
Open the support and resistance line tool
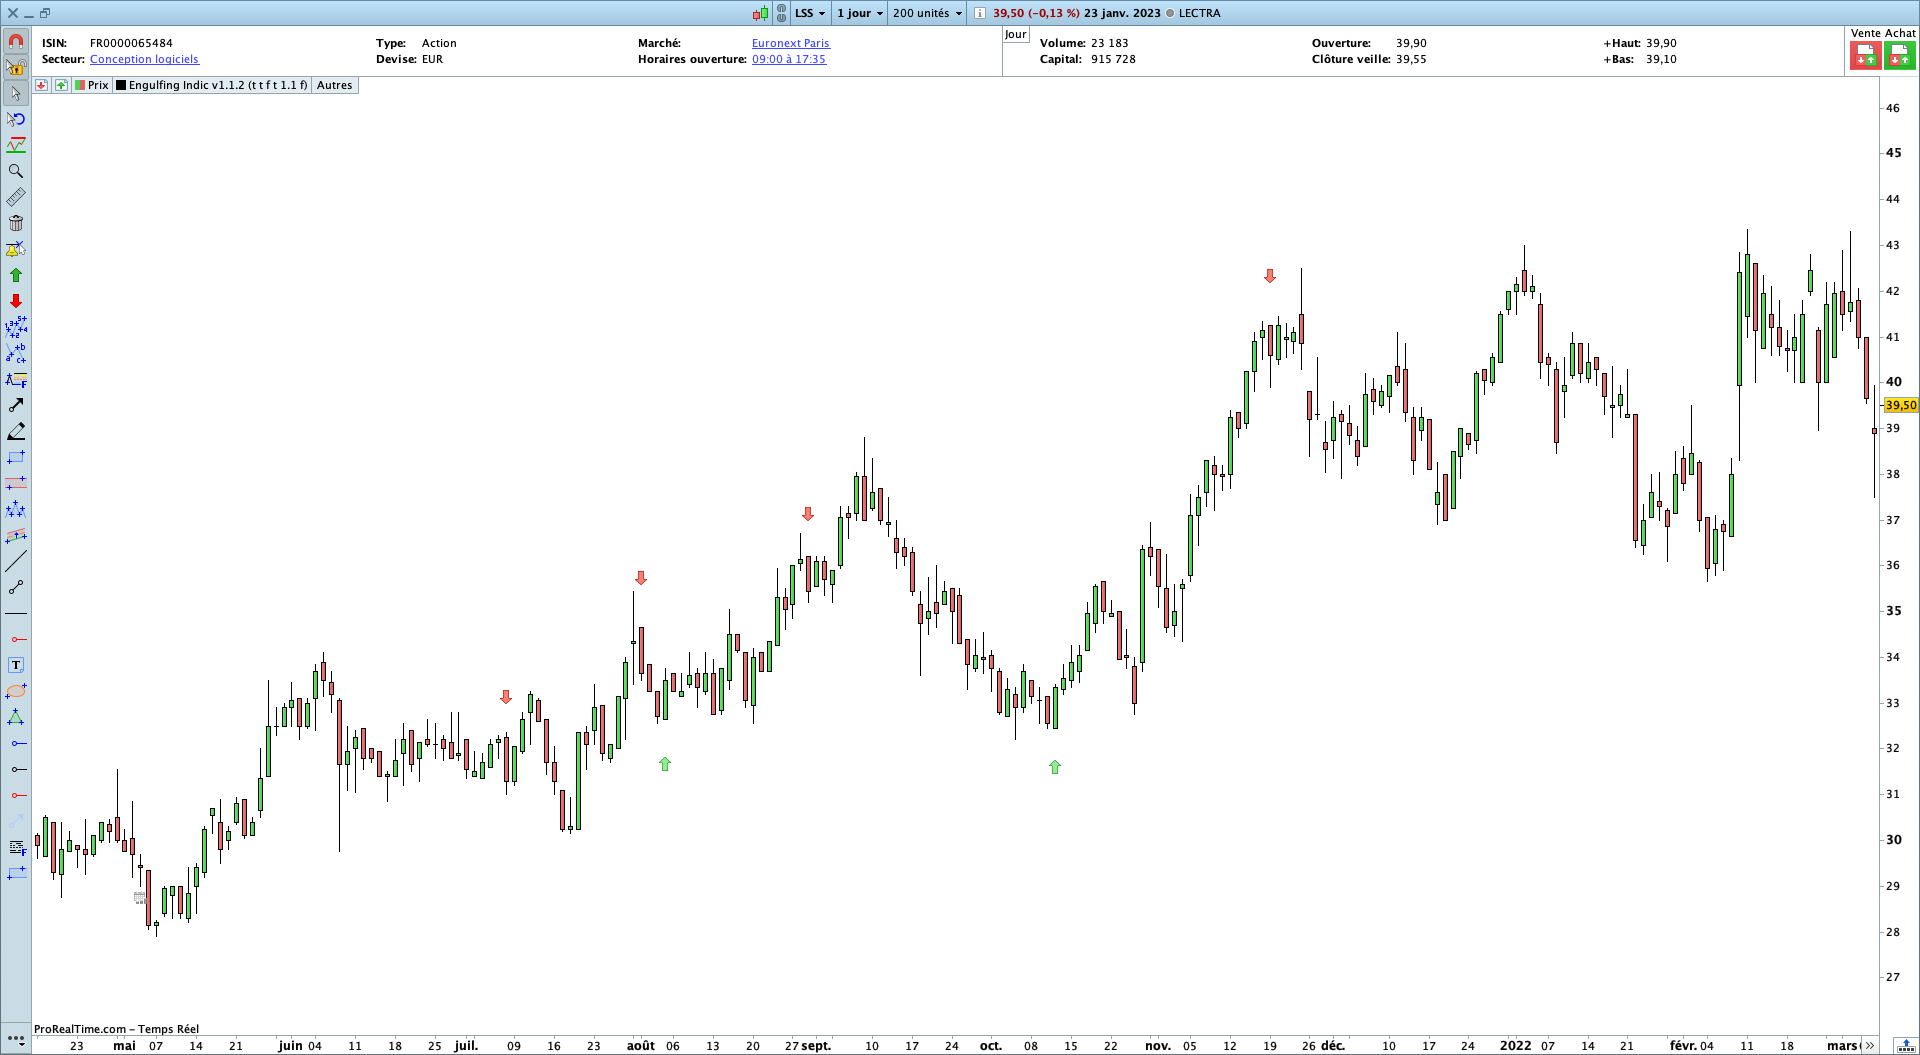tap(16, 145)
